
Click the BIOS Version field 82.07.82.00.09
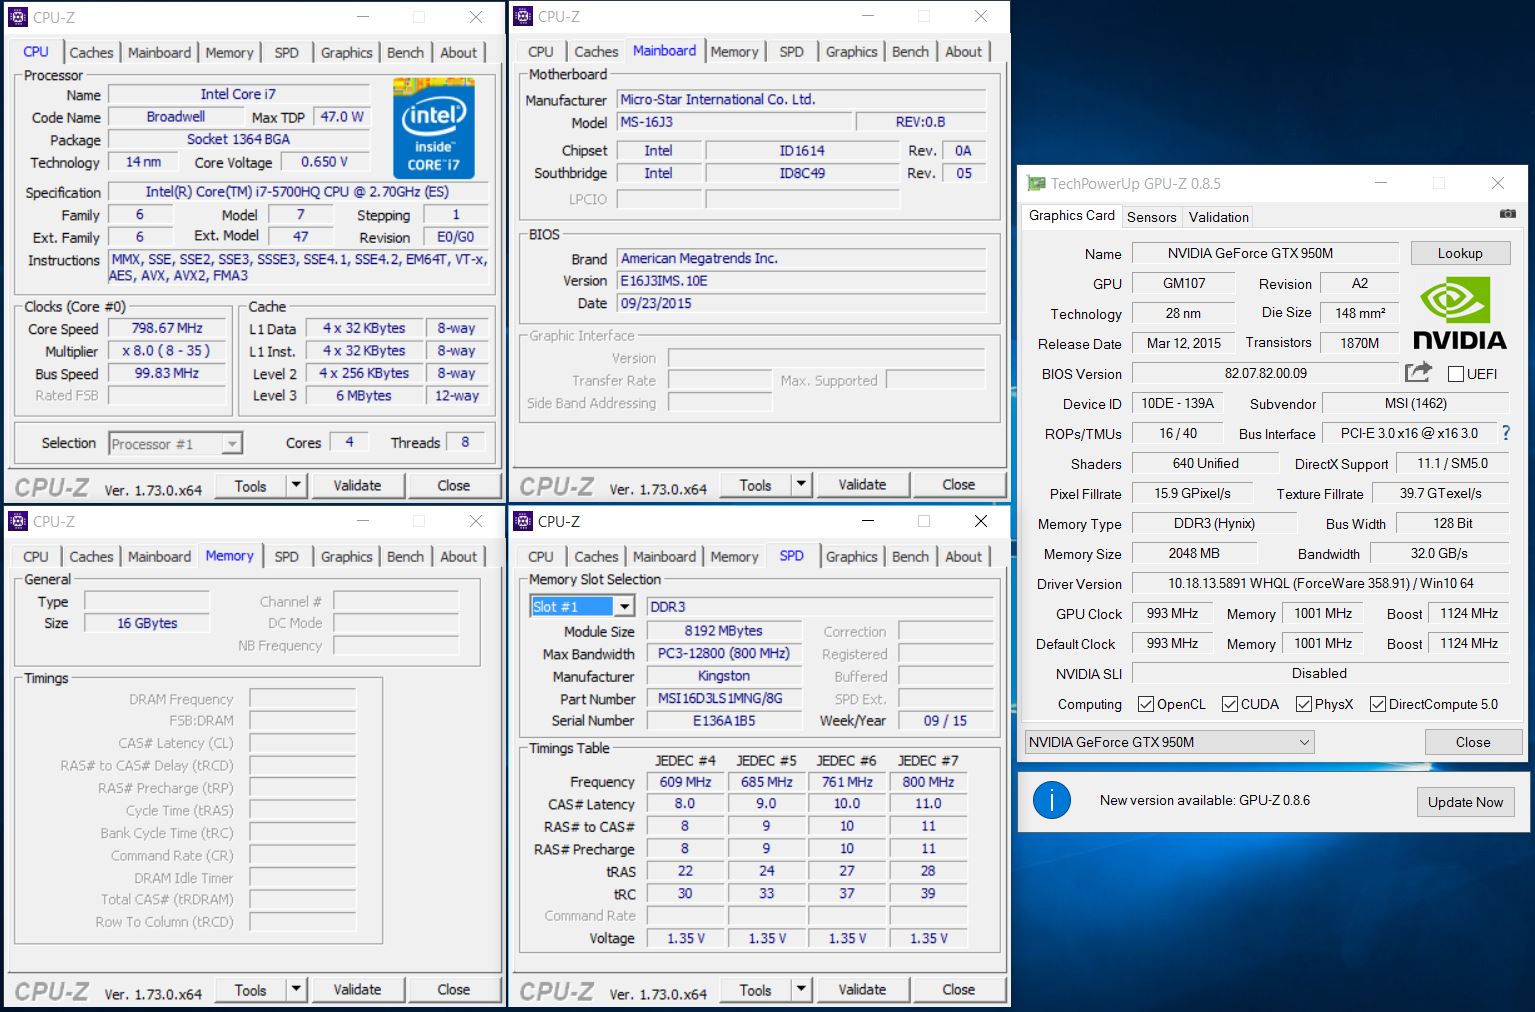[1265, 373]
